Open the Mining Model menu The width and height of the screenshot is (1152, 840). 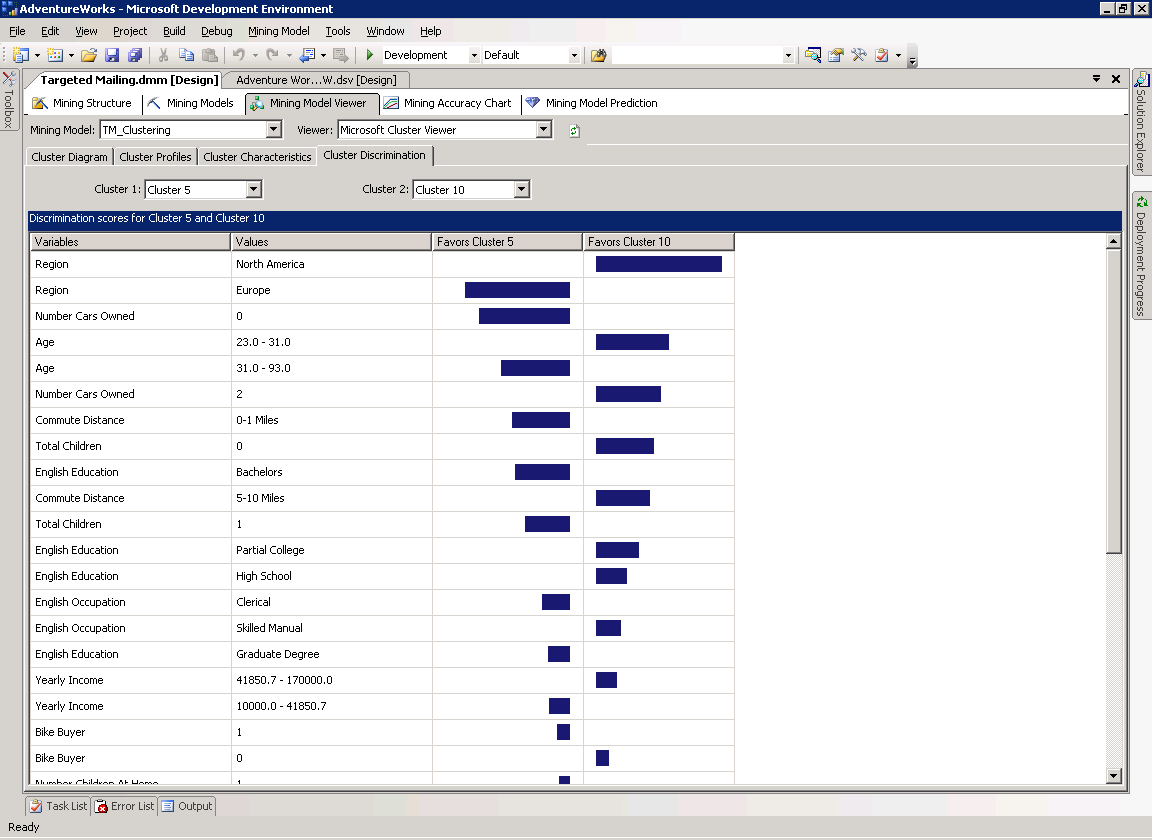point(278,31)
